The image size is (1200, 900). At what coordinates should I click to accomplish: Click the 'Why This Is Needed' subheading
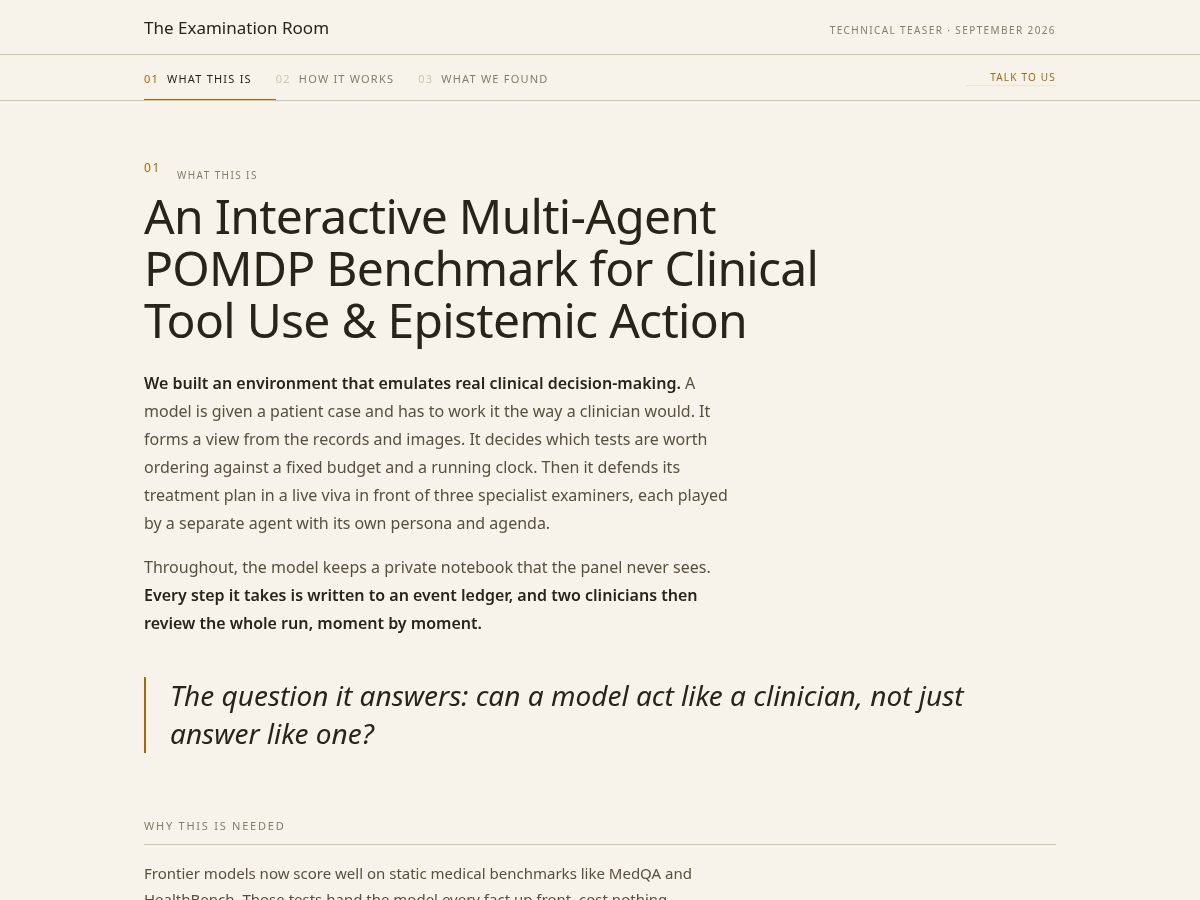pyautogui.click(x=214, y=826)
